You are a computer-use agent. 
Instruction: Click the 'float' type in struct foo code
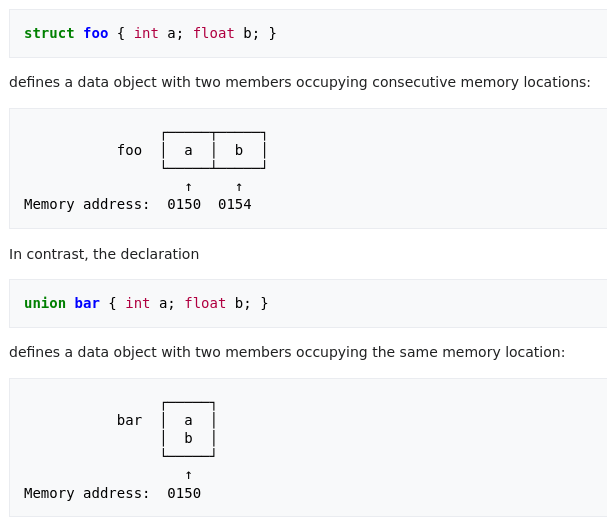point(214,33)
